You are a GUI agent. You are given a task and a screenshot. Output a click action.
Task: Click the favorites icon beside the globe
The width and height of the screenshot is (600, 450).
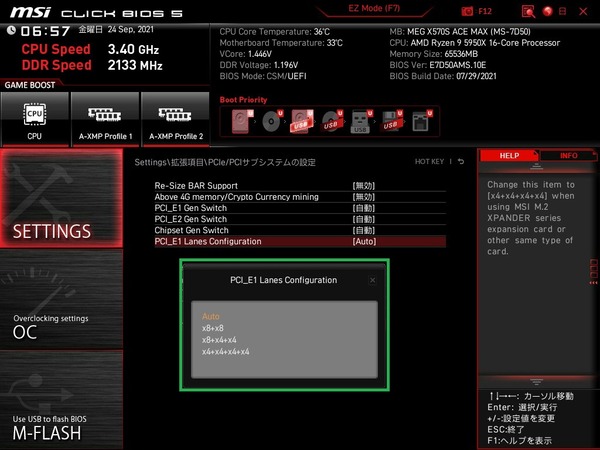[562, 11]
